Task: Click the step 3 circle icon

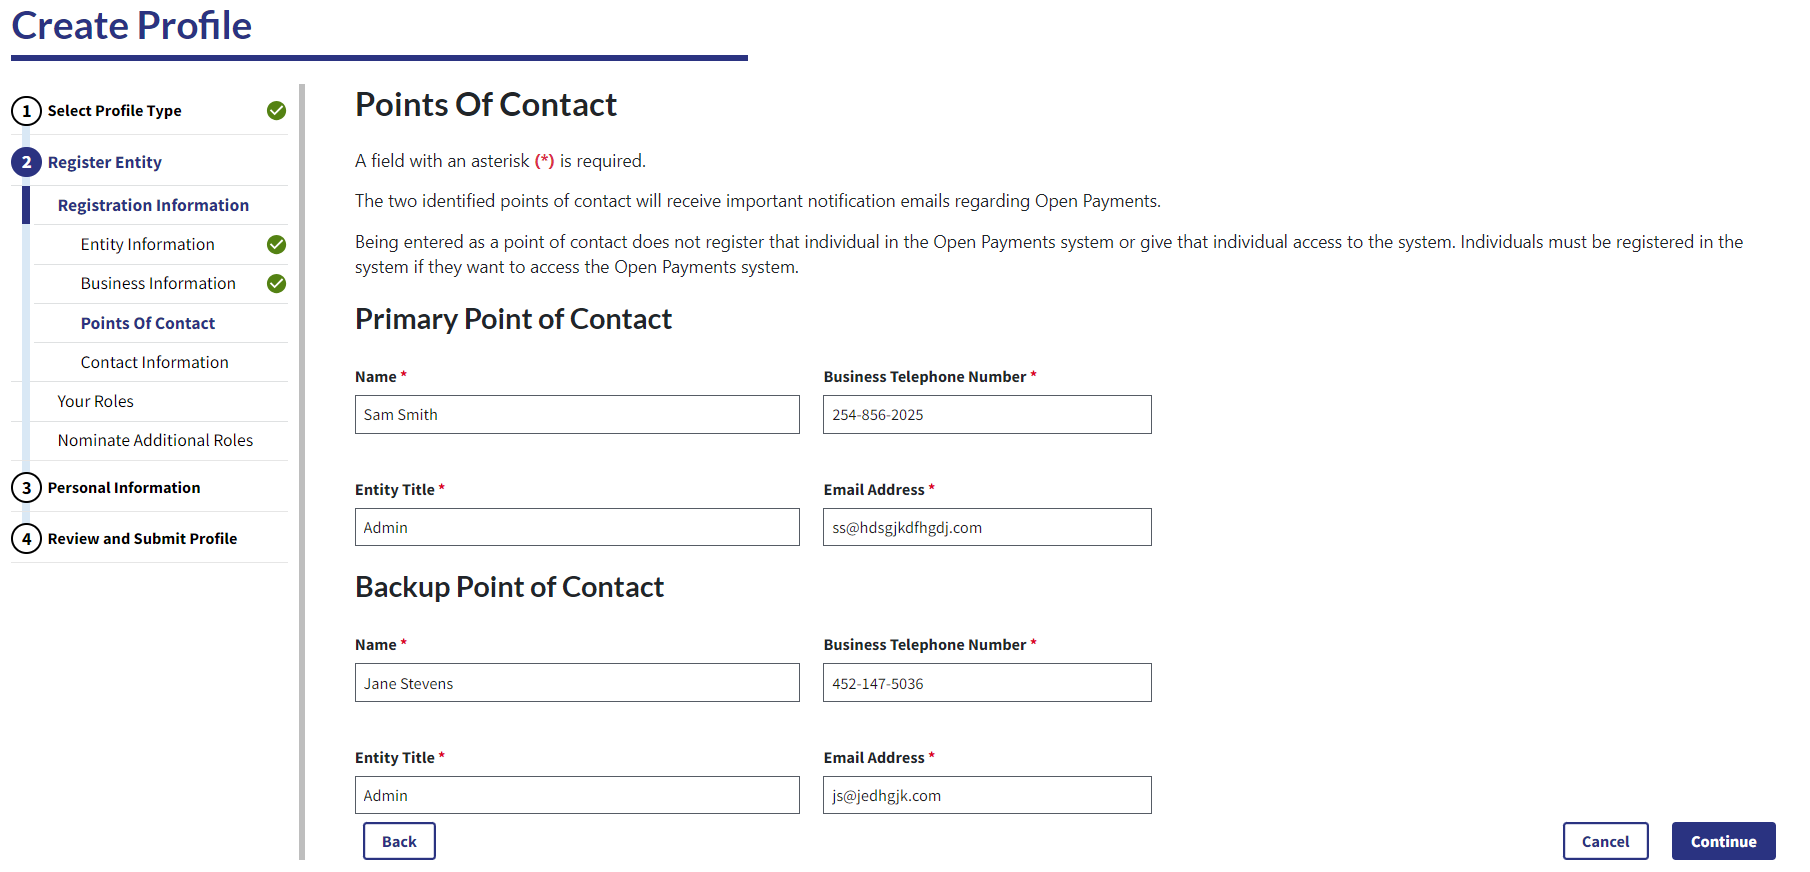Action: [x=26, y=488]
